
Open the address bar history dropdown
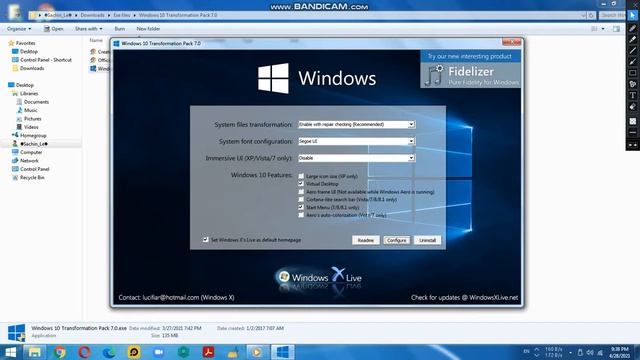coord(583,16)
